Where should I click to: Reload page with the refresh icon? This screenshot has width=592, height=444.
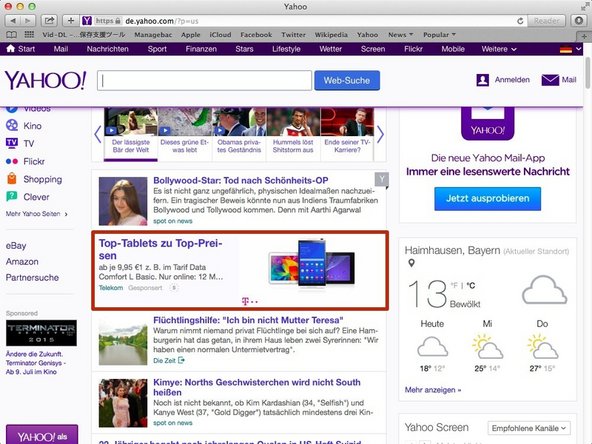tap(520, 21)
